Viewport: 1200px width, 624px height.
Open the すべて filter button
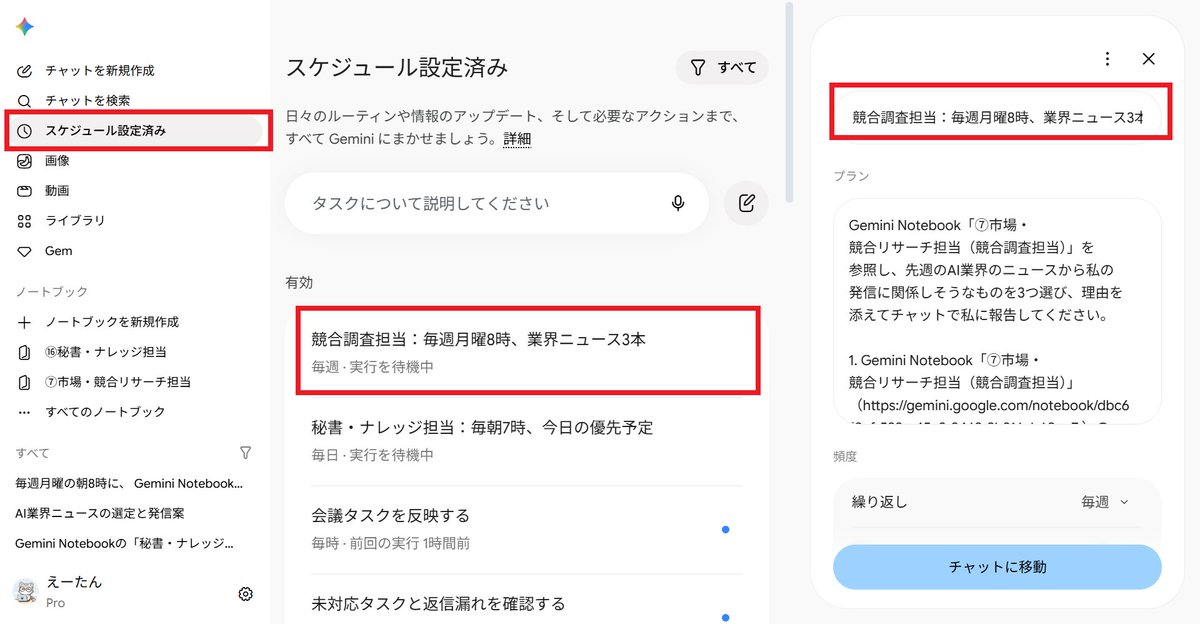[723, 68]
